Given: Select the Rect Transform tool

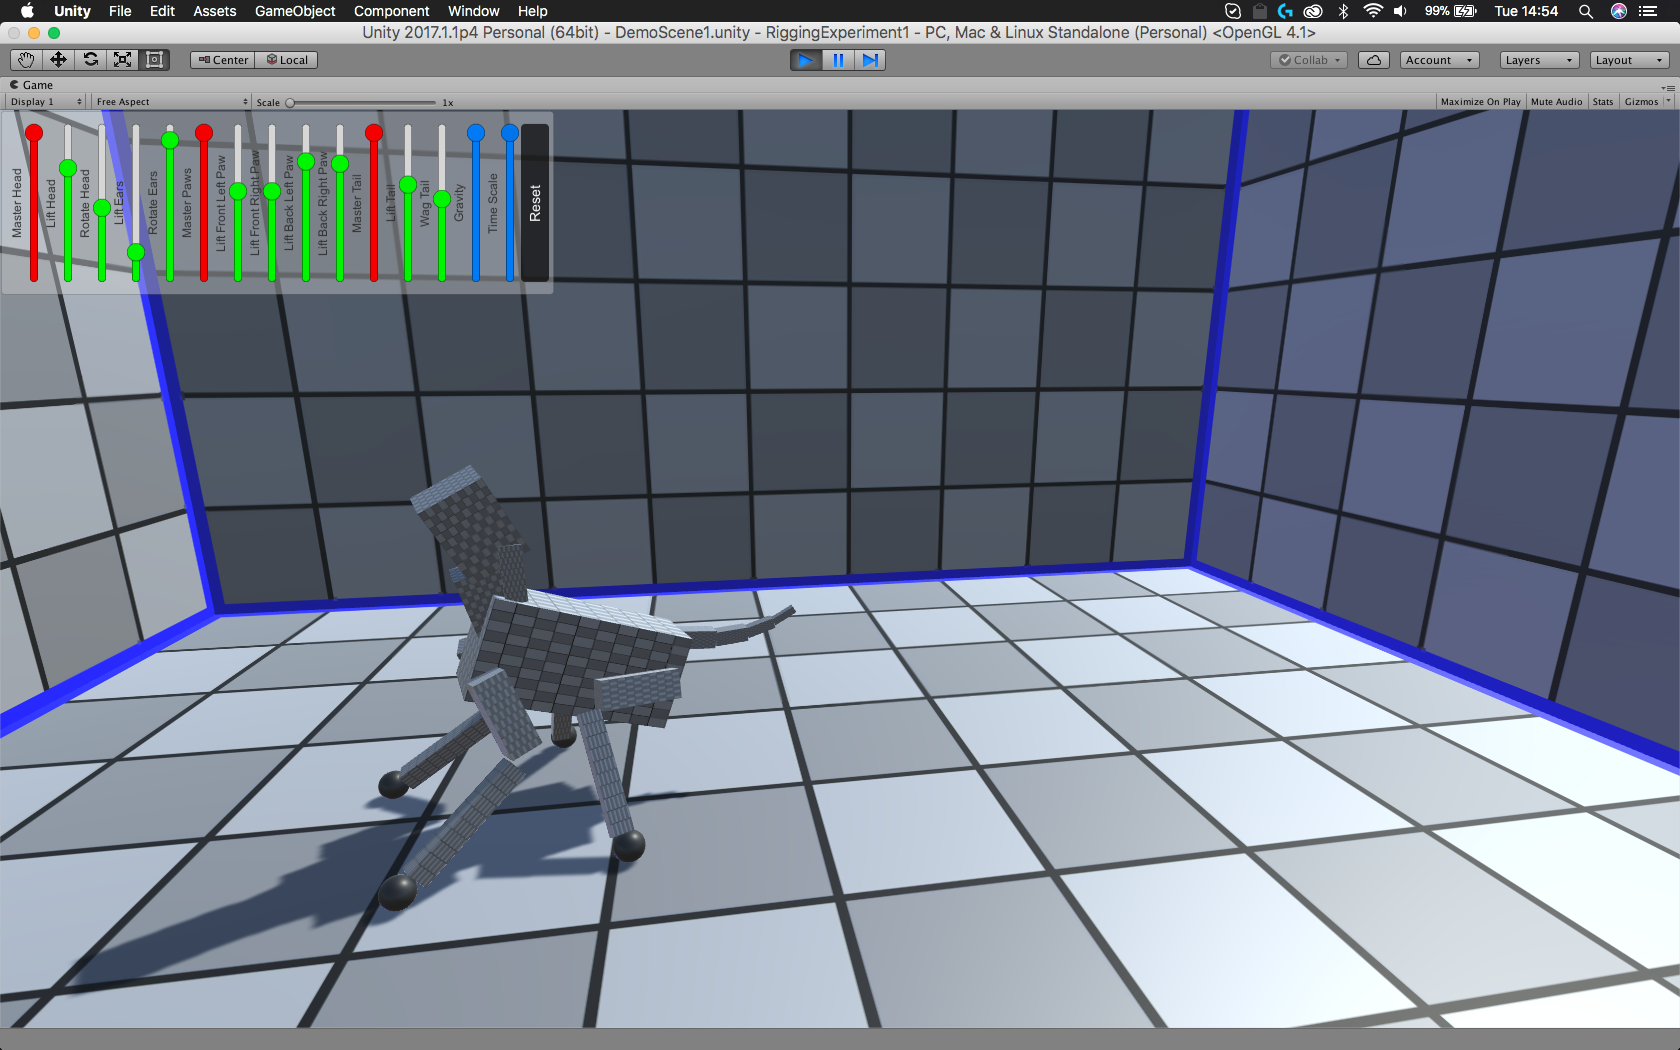Looking at the screenshot, I should click(154, 60).
